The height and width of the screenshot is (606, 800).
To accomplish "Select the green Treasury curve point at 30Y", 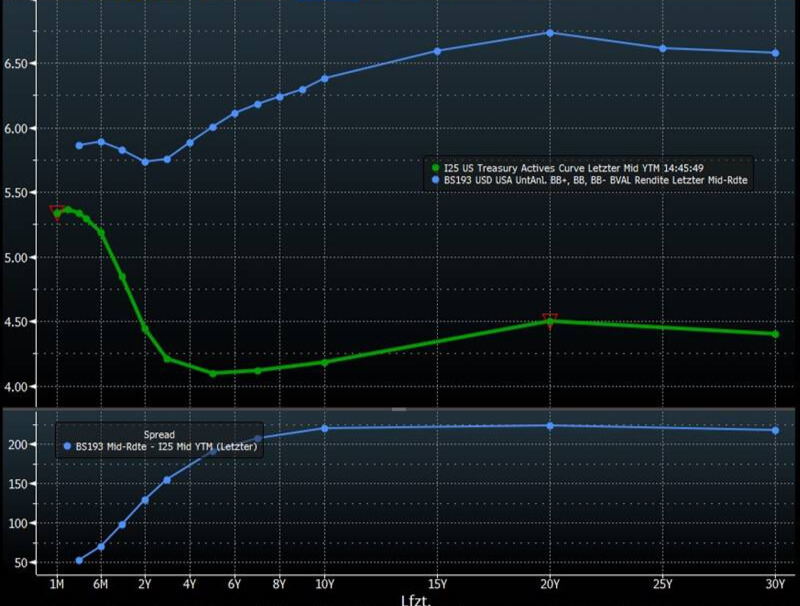I will coord(776,334).
